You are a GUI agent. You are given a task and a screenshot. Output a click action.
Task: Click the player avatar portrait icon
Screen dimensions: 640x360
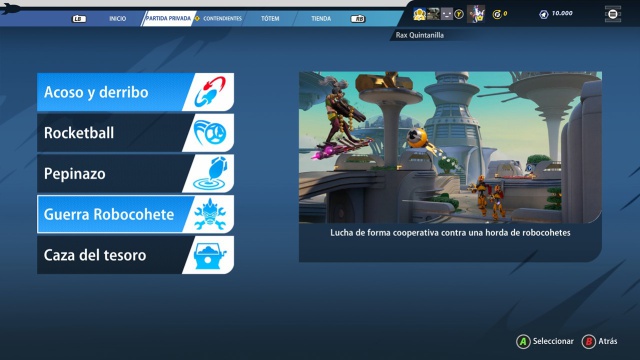click(x=476, y=14)
